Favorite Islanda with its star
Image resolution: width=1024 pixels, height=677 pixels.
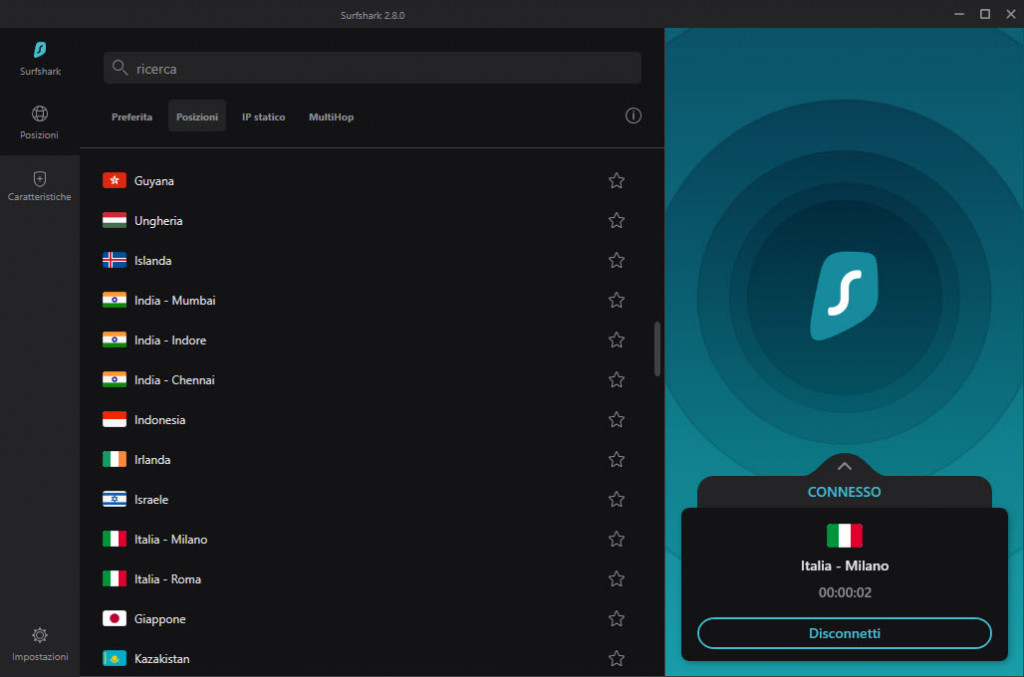(616, 260)
